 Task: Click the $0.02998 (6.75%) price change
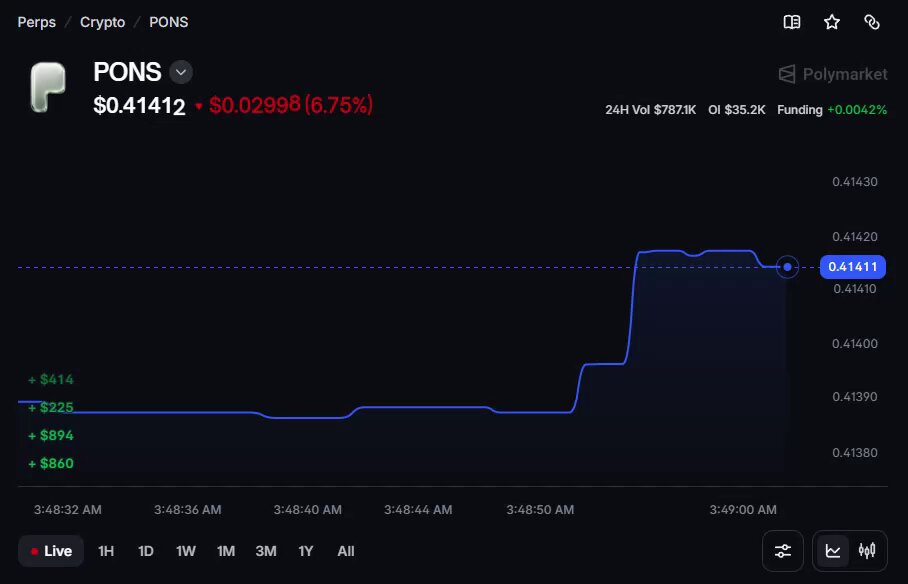291,105
